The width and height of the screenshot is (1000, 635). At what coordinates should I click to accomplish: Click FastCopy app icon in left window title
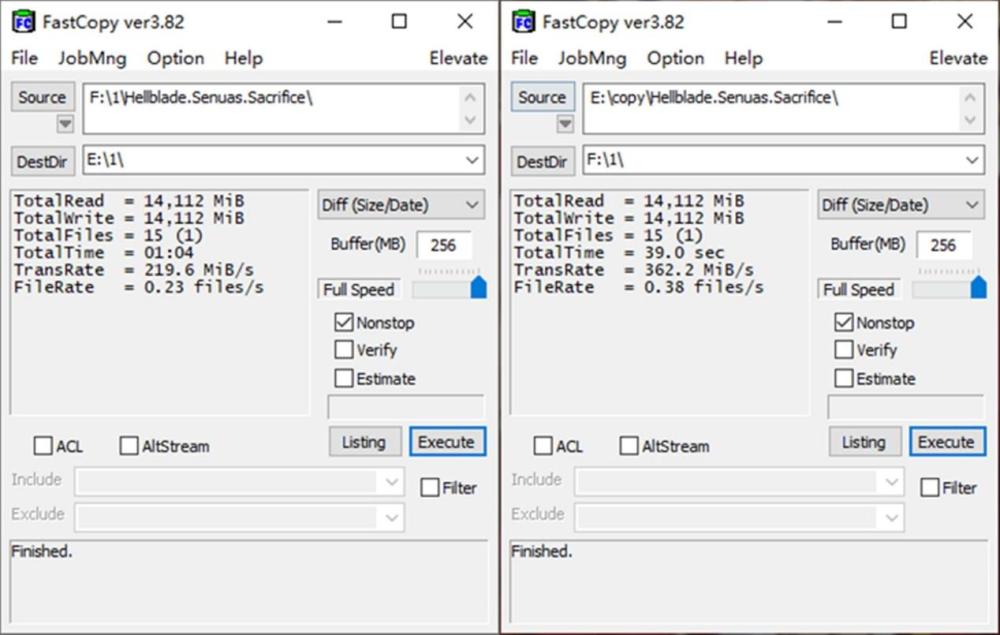(24, 22)
